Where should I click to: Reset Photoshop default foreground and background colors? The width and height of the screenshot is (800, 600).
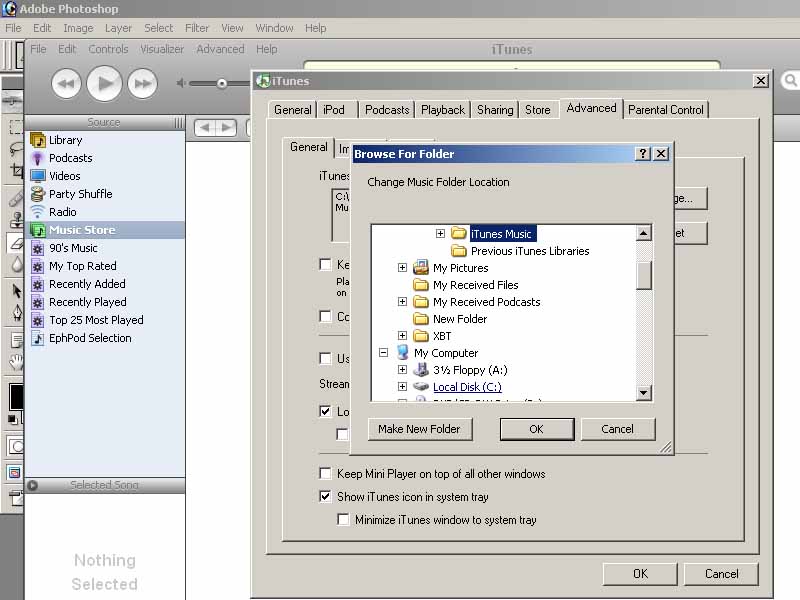coord(12,420)
